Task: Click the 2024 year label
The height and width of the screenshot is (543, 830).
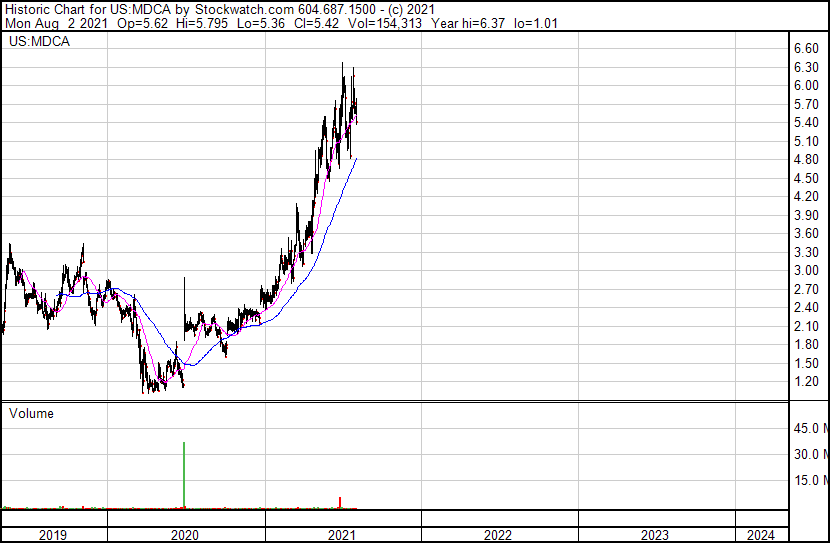Action: point(761,535)
